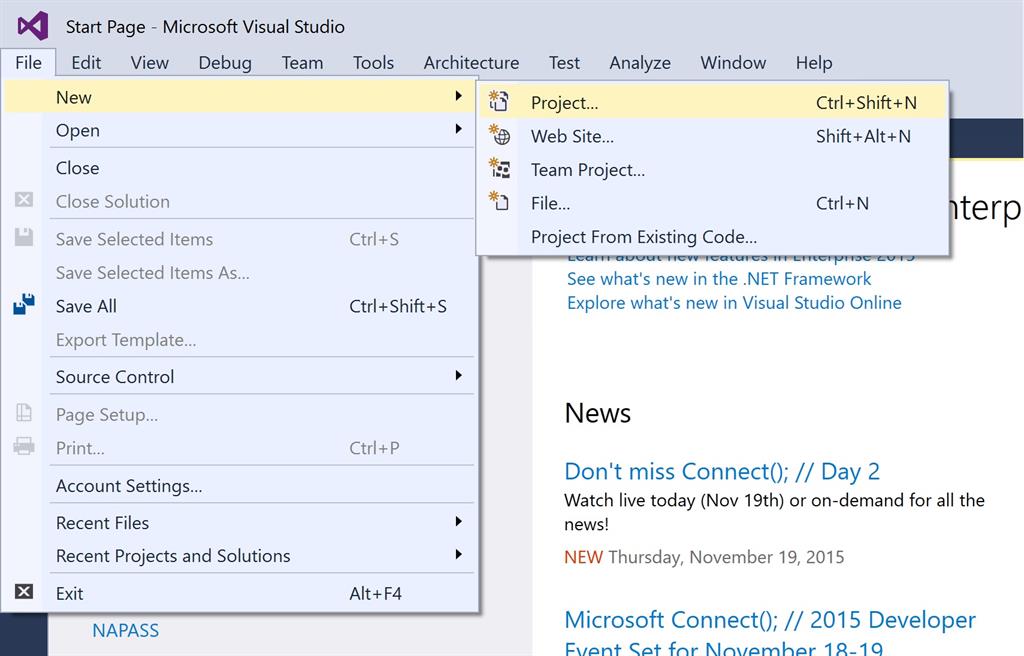Select Project From Existing Code
Screen dimensions: 1024x656
click(643, 237)
